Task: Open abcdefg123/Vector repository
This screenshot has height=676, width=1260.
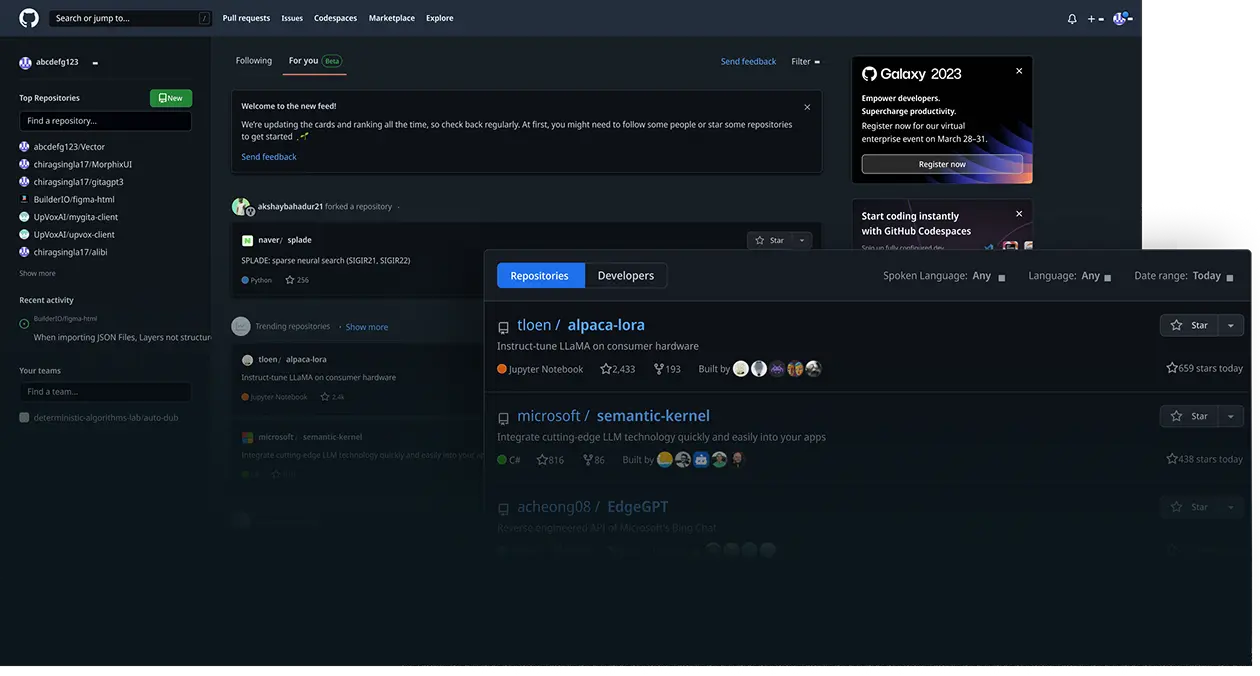Action: coord(69,147)
